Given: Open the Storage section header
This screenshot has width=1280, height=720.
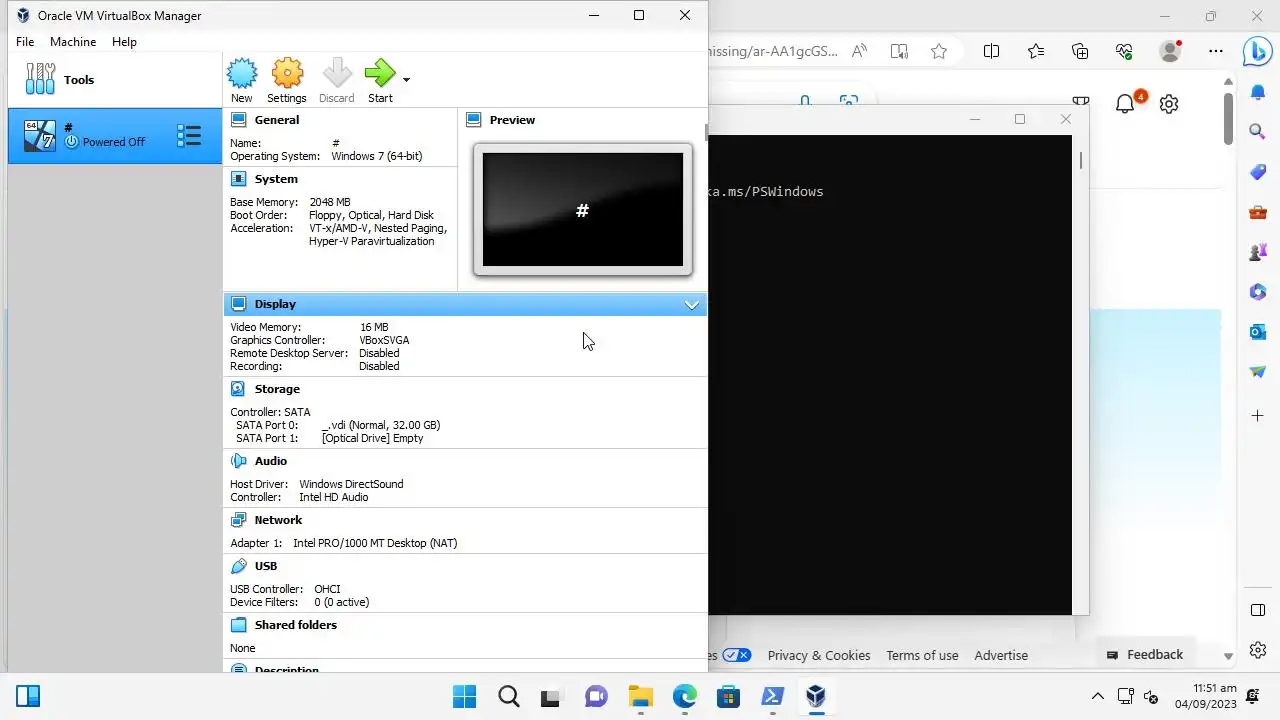Looking at the screenshot, I should click(x=277, y=389).
